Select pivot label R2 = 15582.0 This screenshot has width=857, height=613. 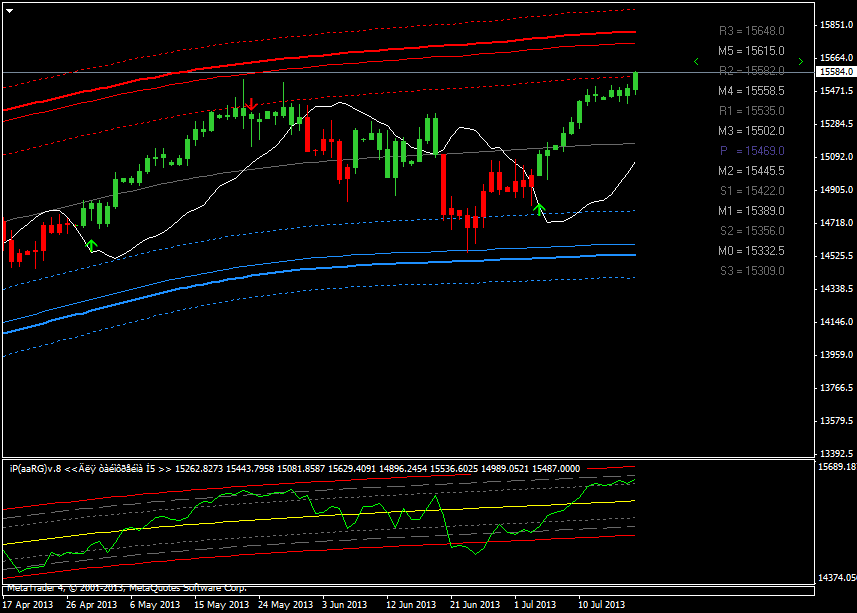(x=752, y=71)
